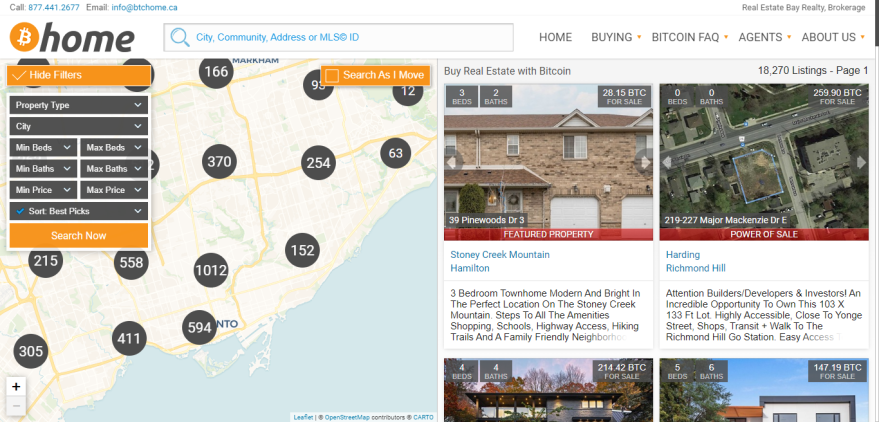Viewport: 879px width, 422px height.
Task: Show previous photo of Major Mackenzie Dr listing
Action: pyautogui.click(x=668, y=163)
